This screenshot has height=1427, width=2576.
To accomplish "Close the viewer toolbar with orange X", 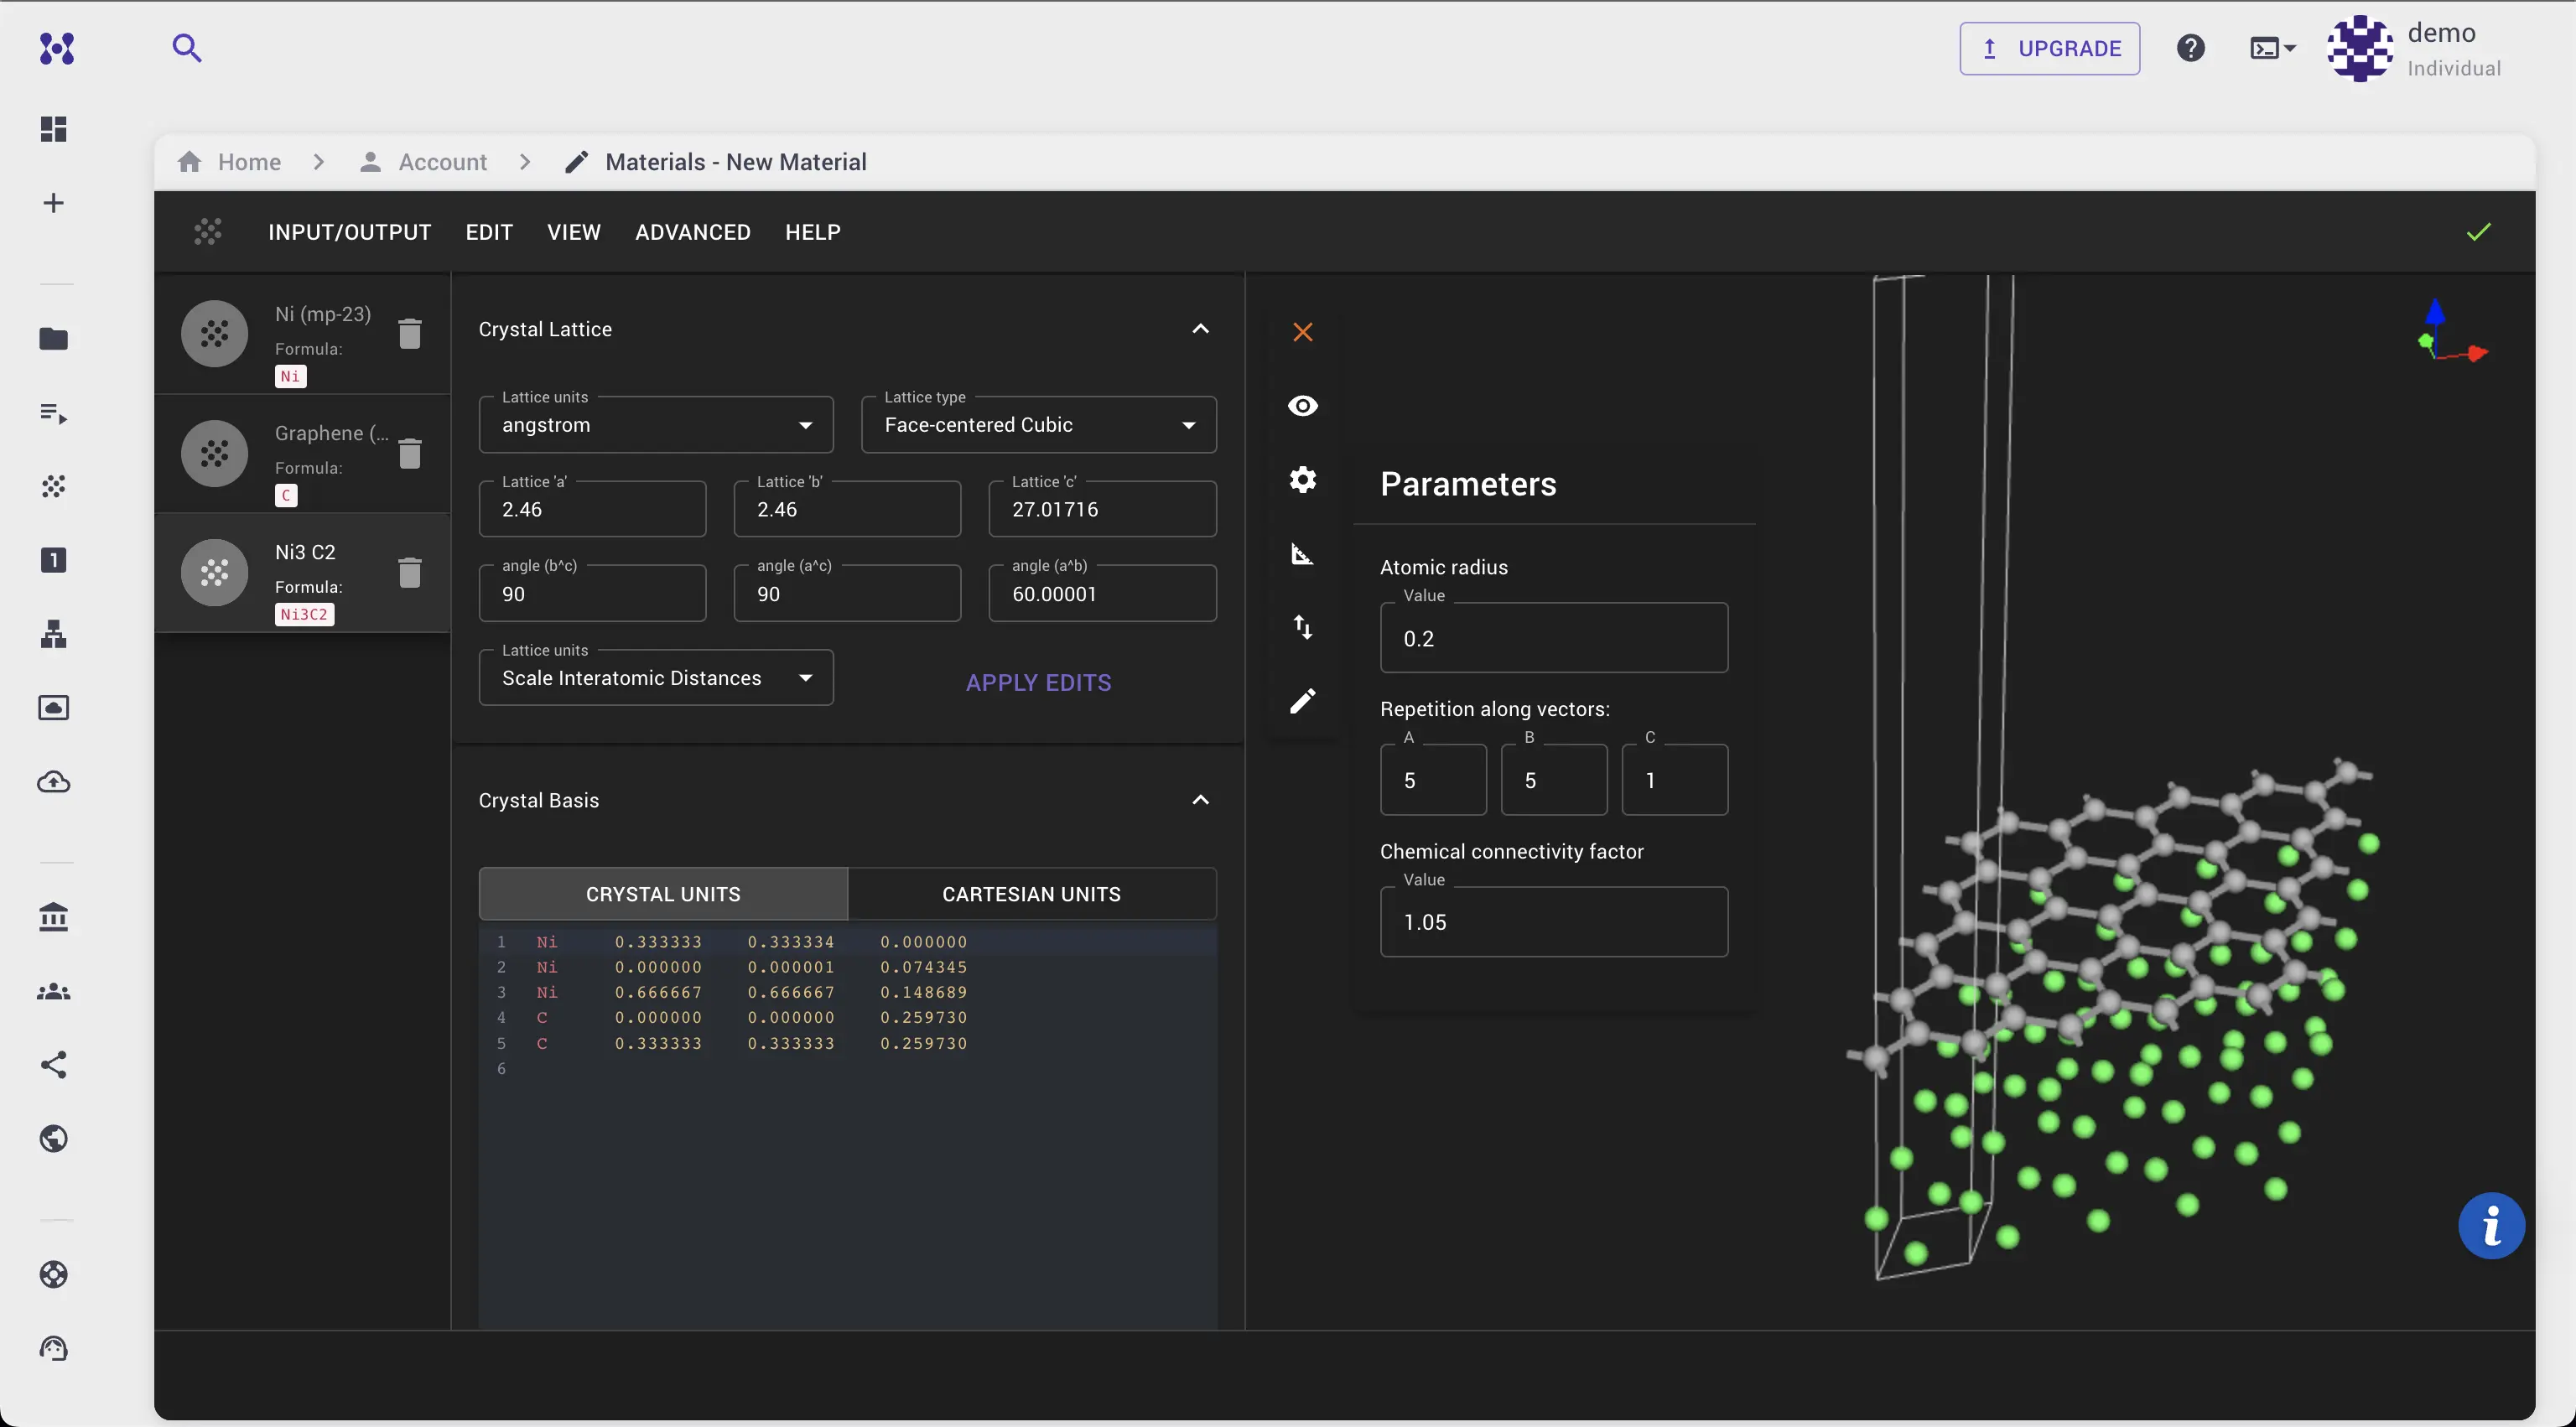I will [x=1302, y=332].
